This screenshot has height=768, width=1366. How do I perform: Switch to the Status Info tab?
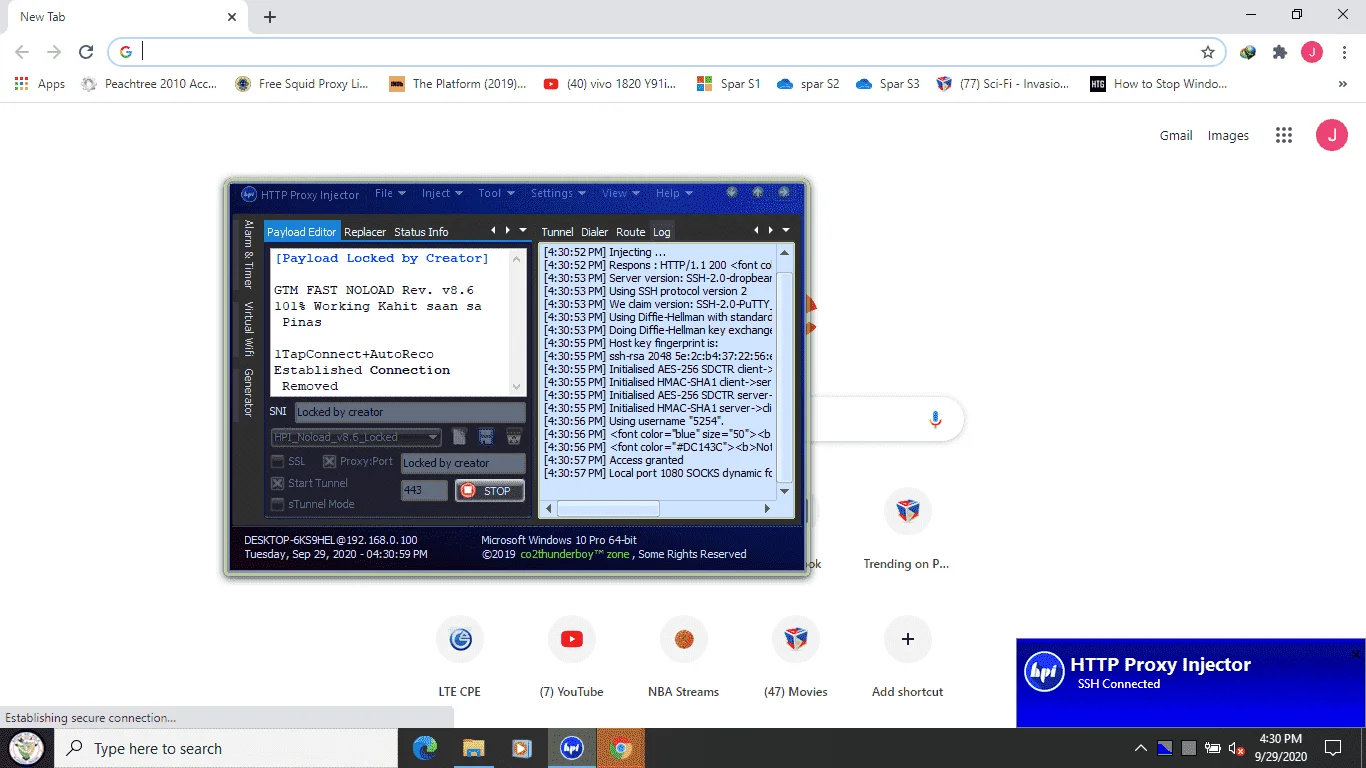[x=421, y=232]
